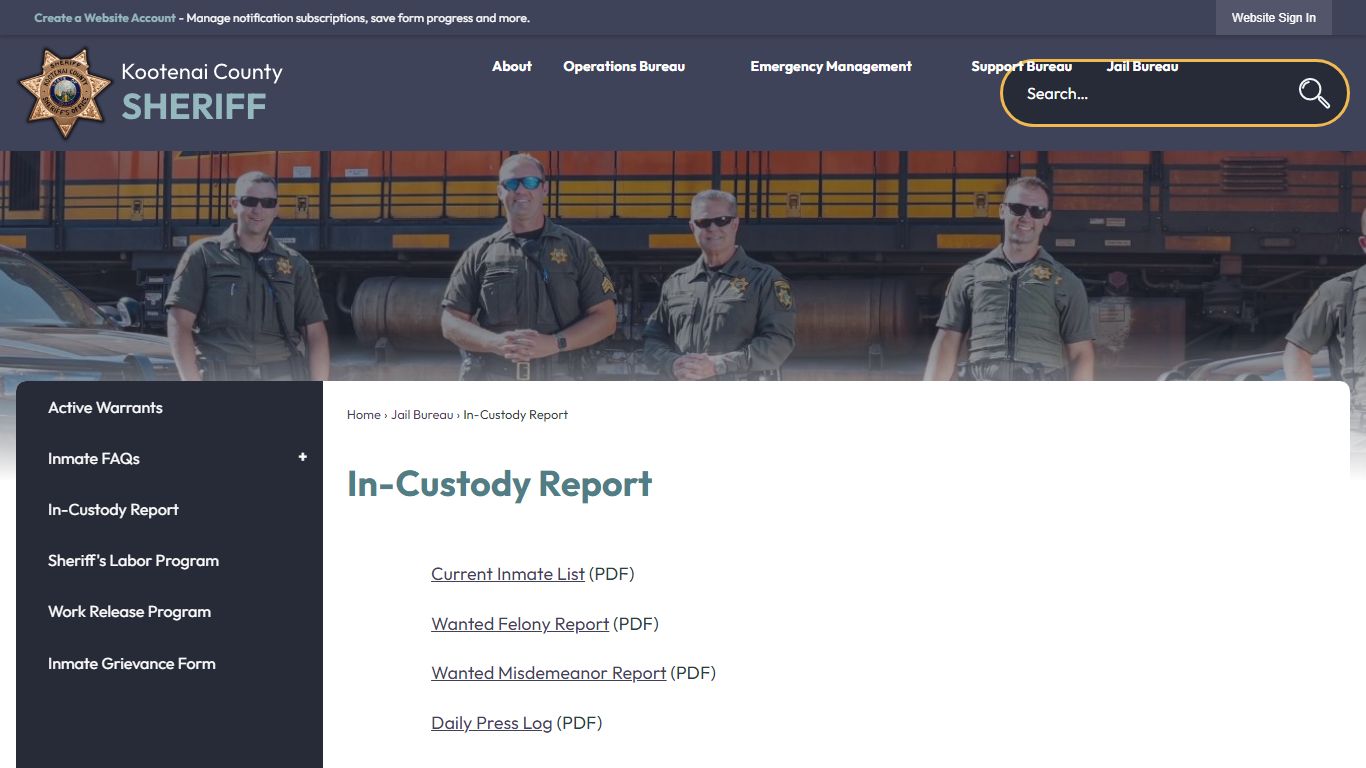Open the Emergency Management menu
The height and width of the screenshot is (768, 1366).
(830, 66)
